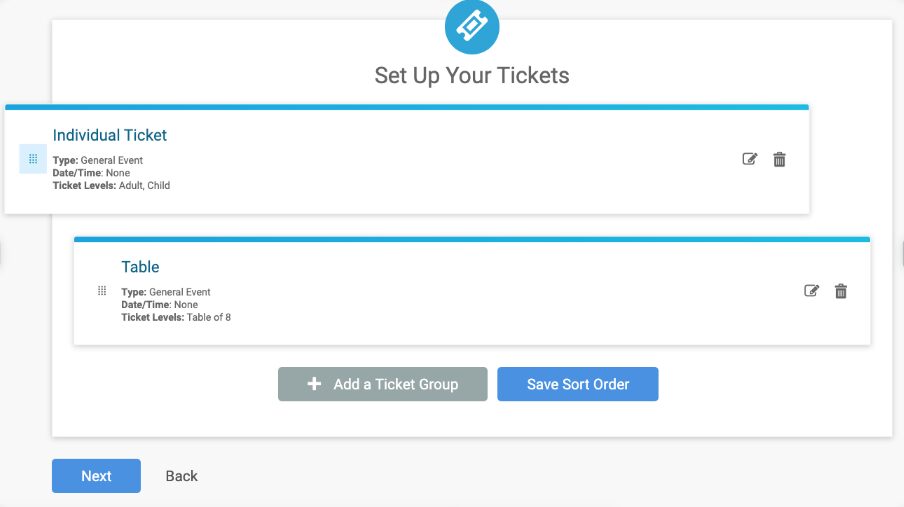Open the Individual Ticket title link
Viewport: 904px width, 507px height.
110,135
